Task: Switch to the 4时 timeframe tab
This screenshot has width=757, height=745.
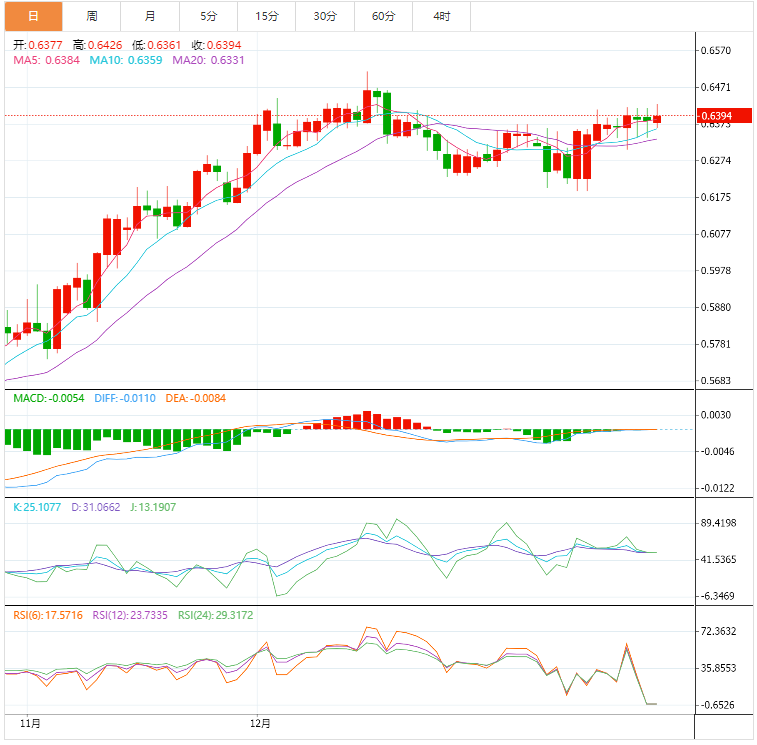Action: click(441, 16)
